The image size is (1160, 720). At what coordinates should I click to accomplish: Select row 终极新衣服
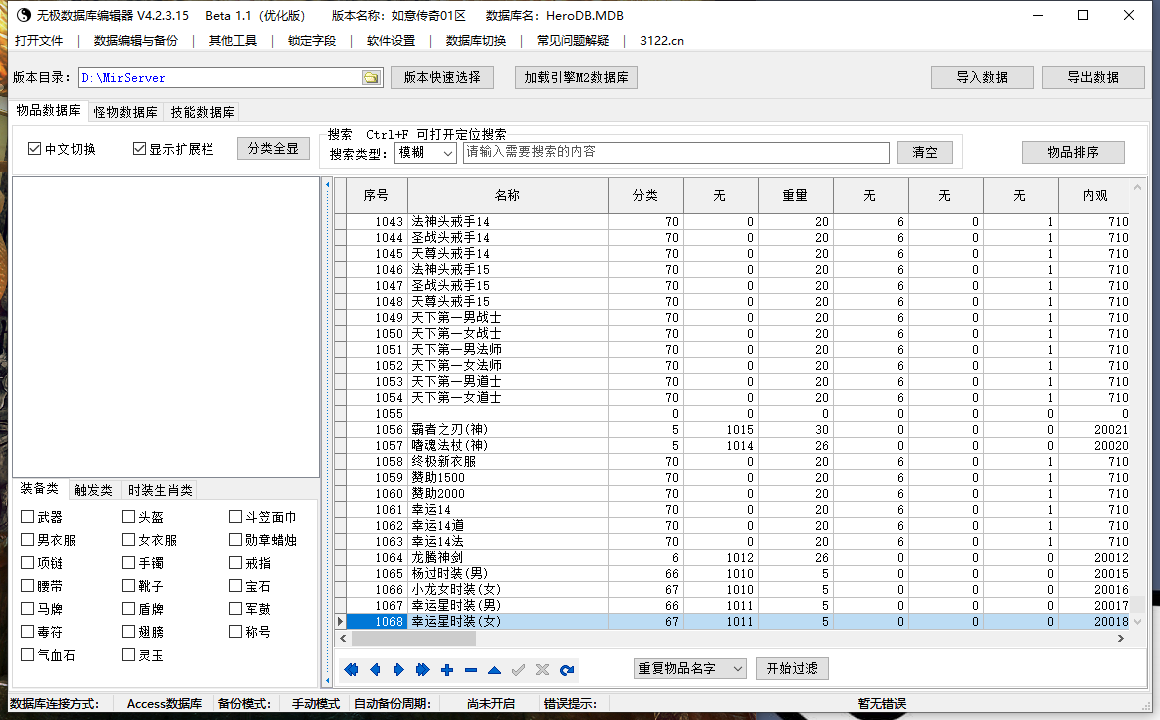732,461
